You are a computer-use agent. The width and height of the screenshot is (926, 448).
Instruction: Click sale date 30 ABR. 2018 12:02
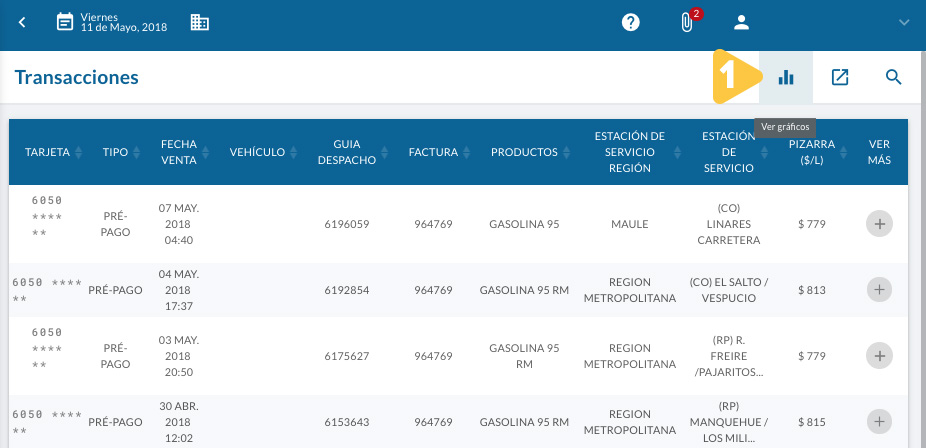[x=179, y=423]
